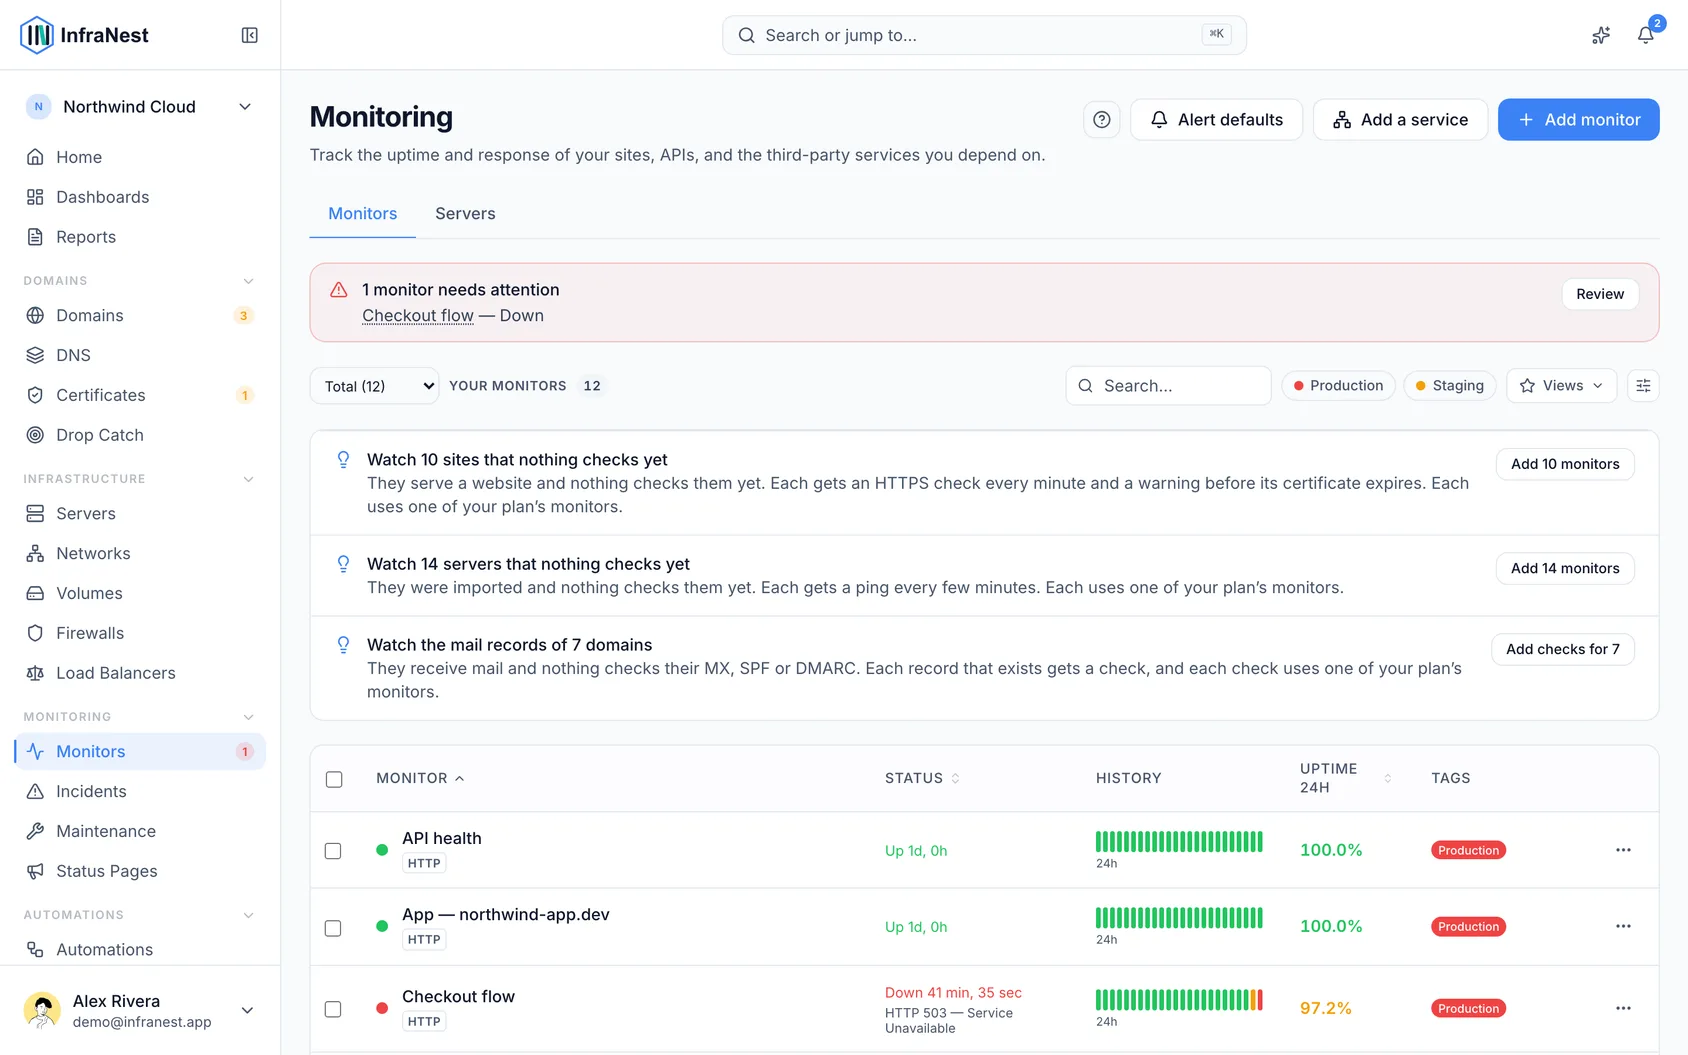1688x1055 pixels.
Task: Open Firewalls in the sidebar
Action: point(140,633)
